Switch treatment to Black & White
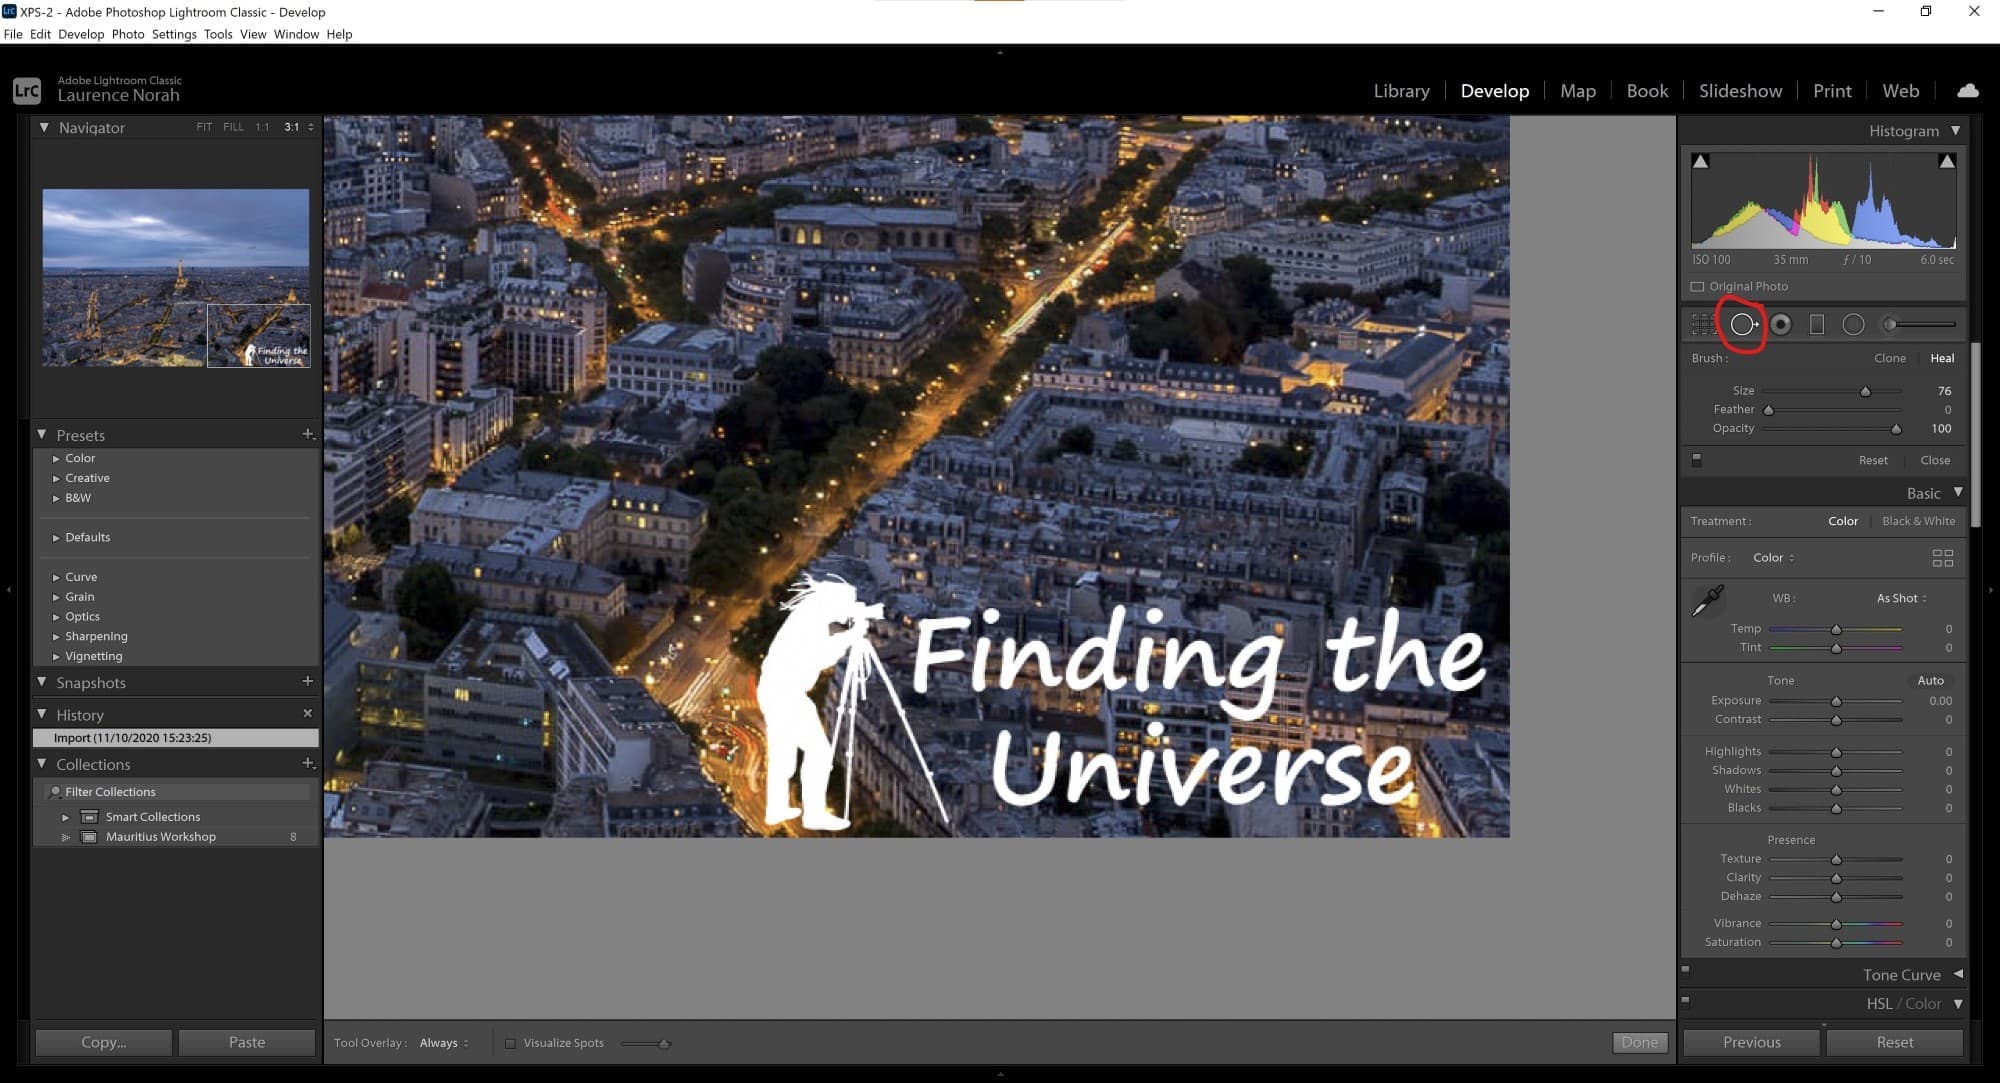This screenshot has width=2000, height=1083. click(x=1918, y=521)
